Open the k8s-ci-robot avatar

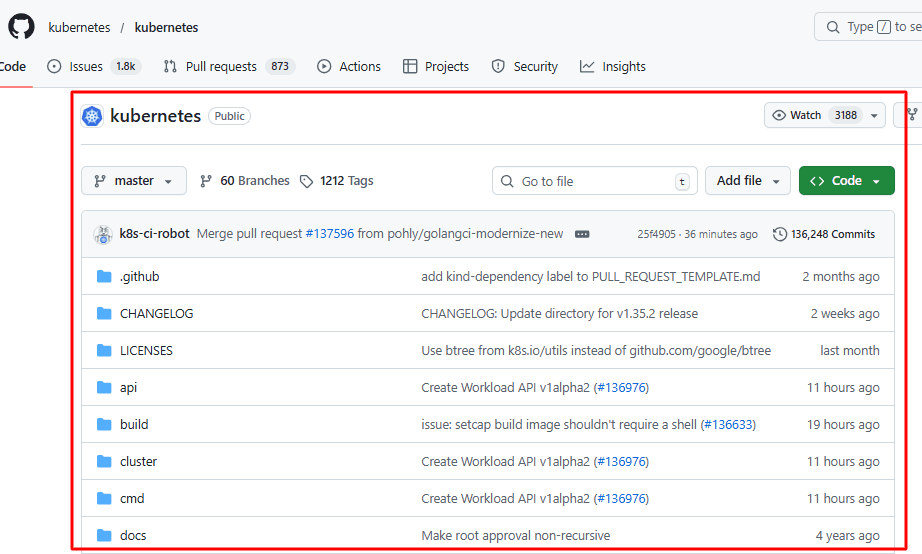pos(103,234)
